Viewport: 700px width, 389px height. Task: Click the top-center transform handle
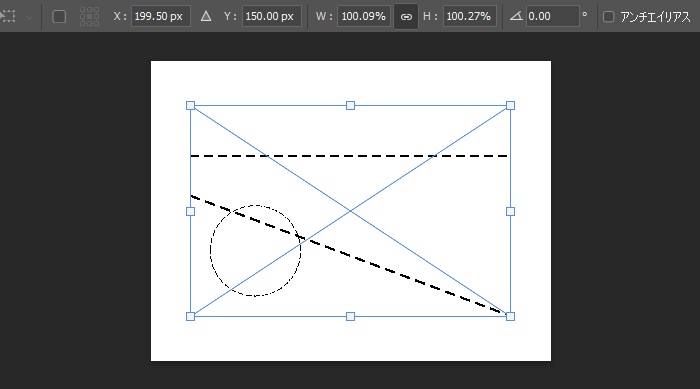350,105
